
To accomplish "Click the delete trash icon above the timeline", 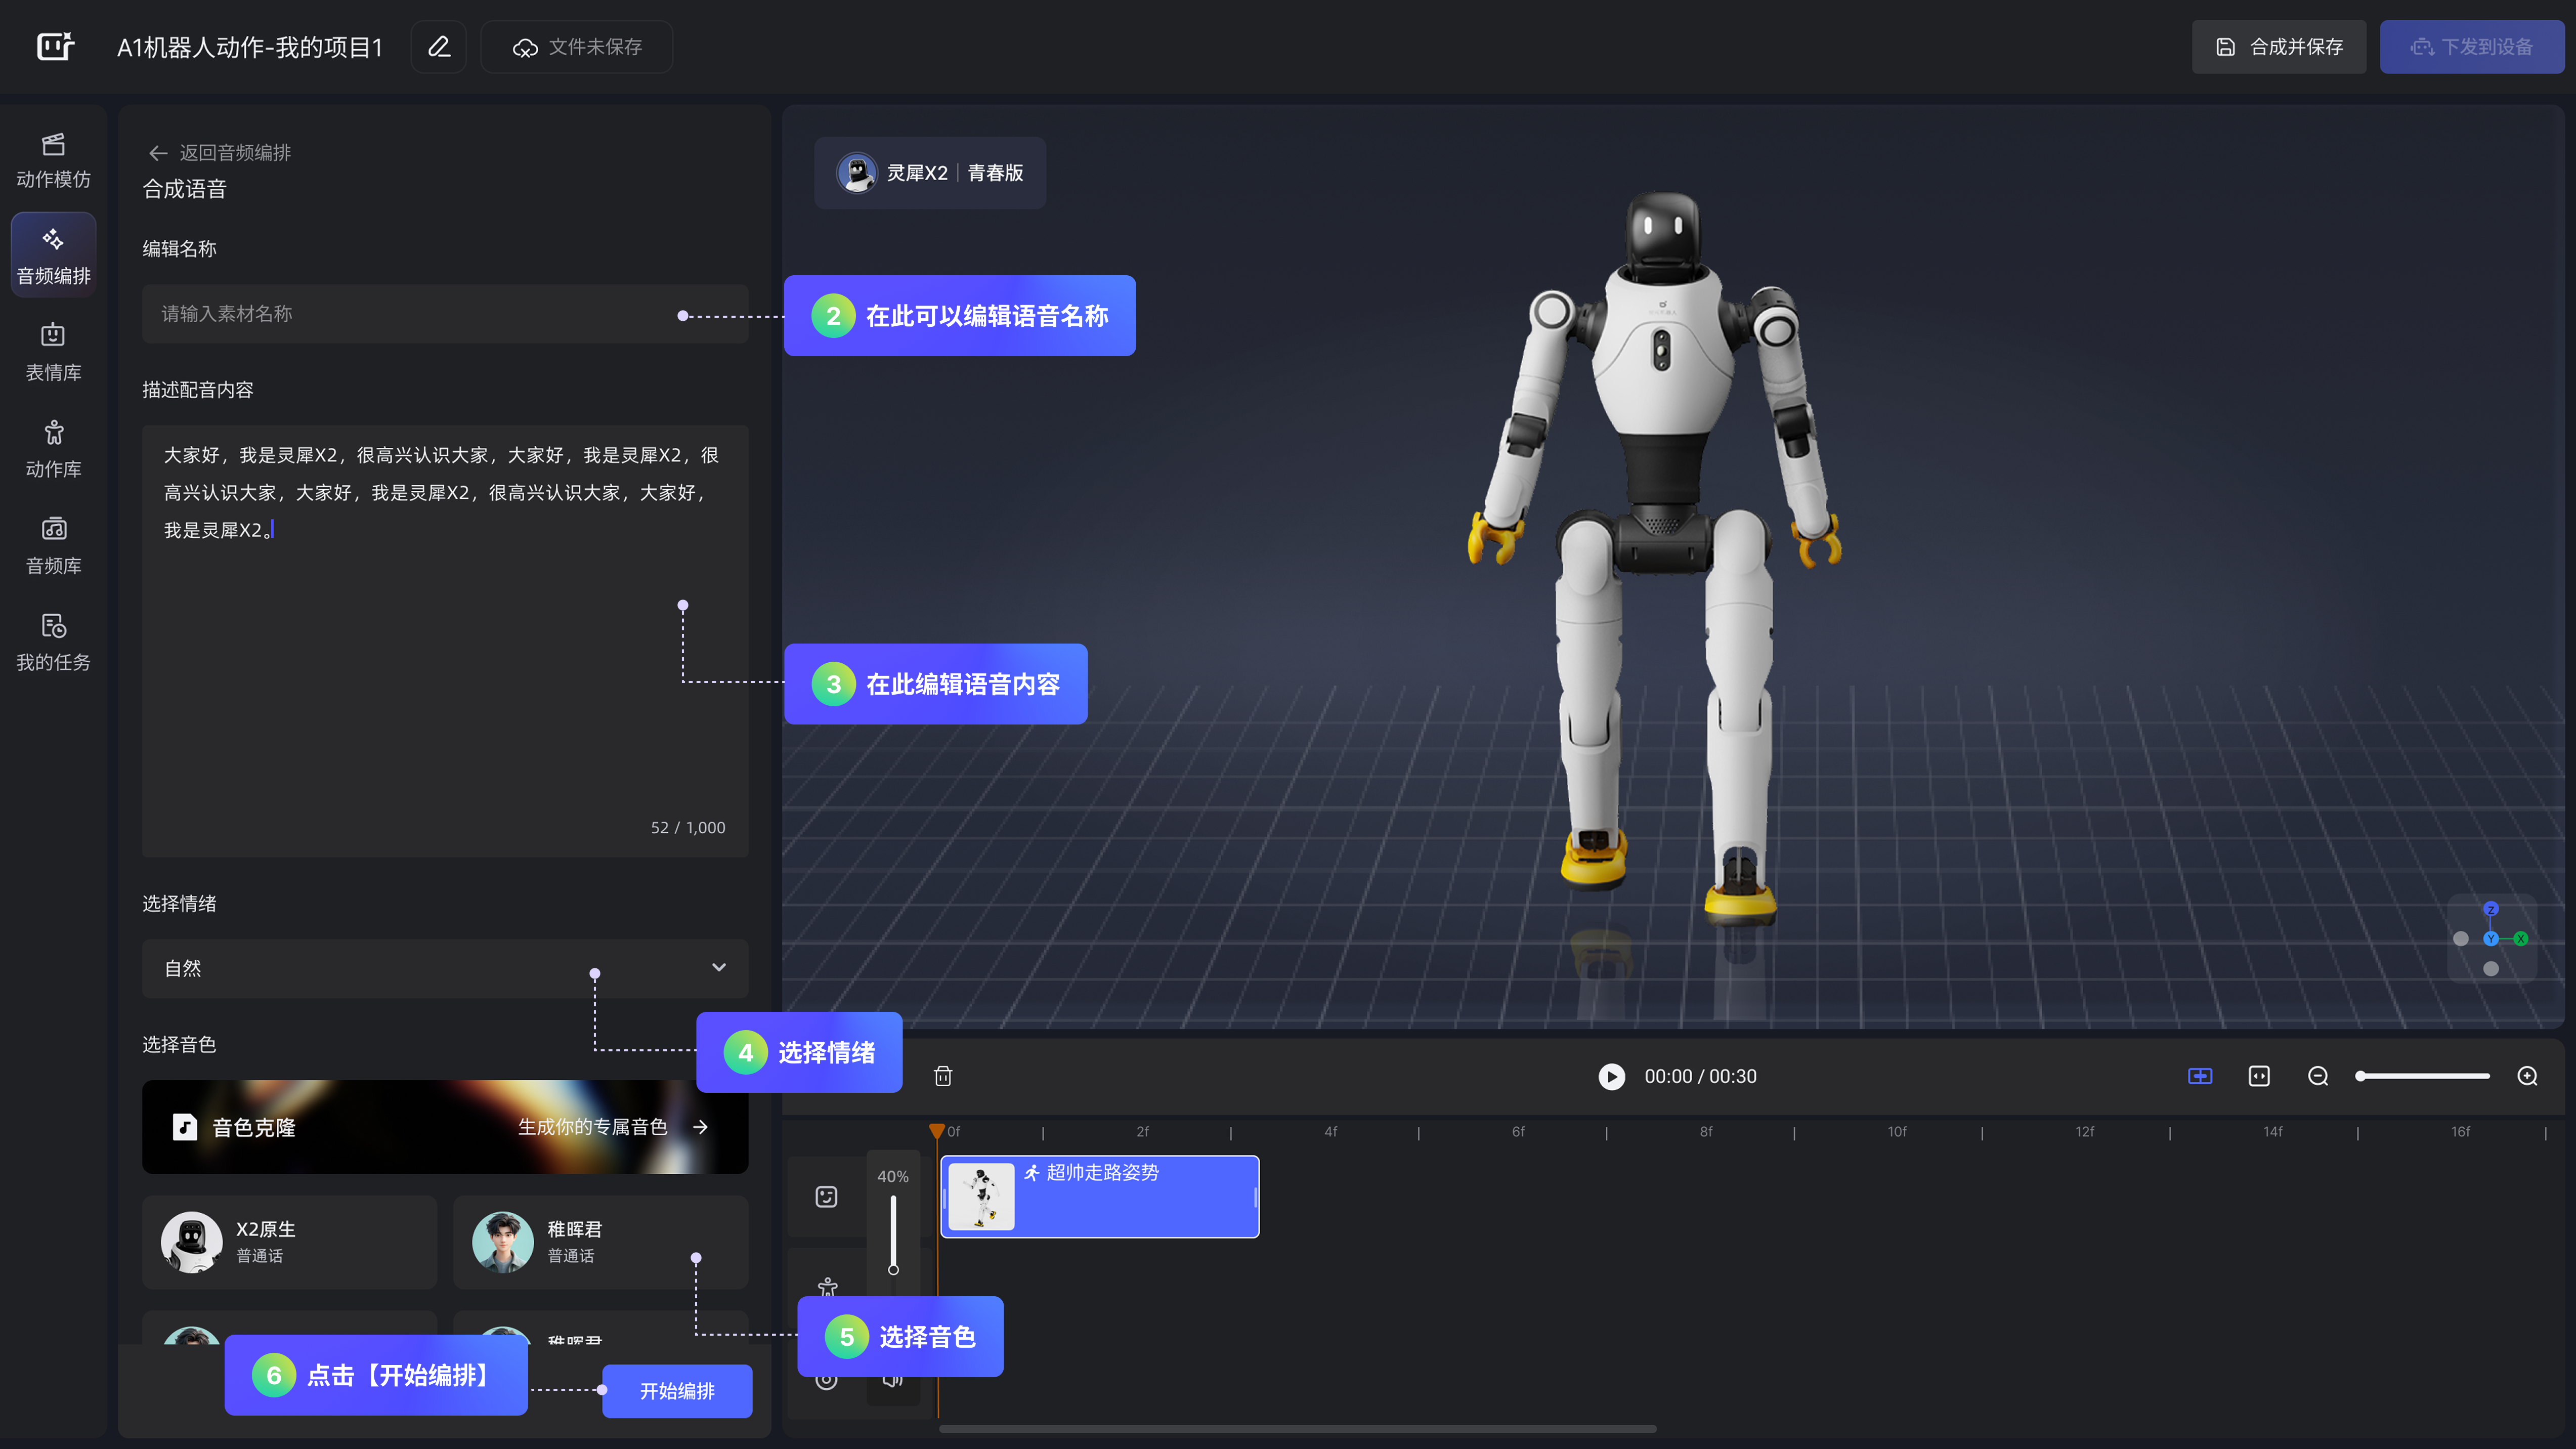I will pyautogui.click(x=942, y=1076).
